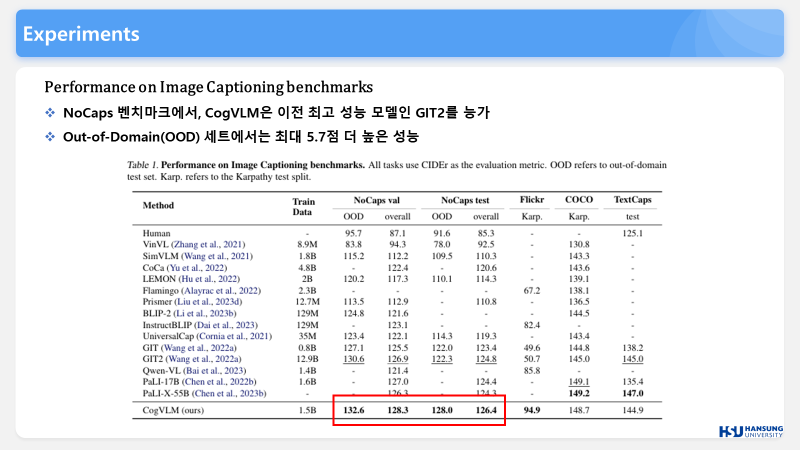Image resolution: width=800 pixels, height=450 pixels.
Task: Click the COCO column header
Action: [x=579, y=200]
